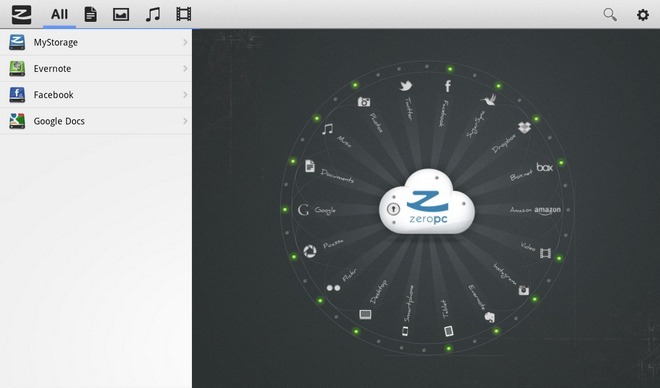Click the Tablet device icon
Image resolution: width=660 pixels, height=388 pixels.
point(449,331)
